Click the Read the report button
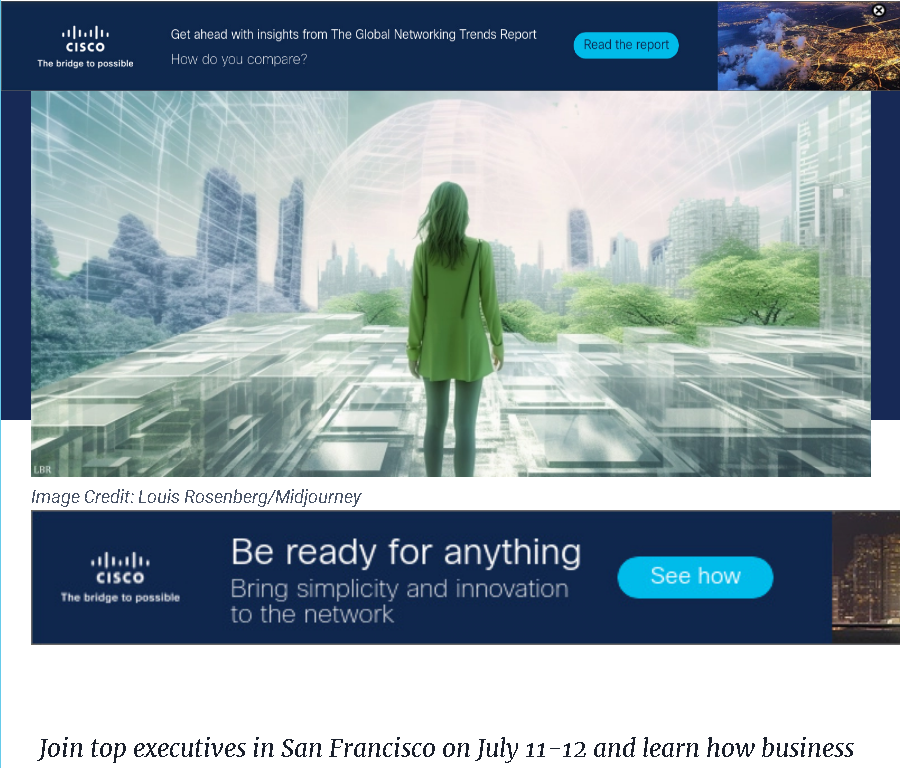 coord(626,45)
